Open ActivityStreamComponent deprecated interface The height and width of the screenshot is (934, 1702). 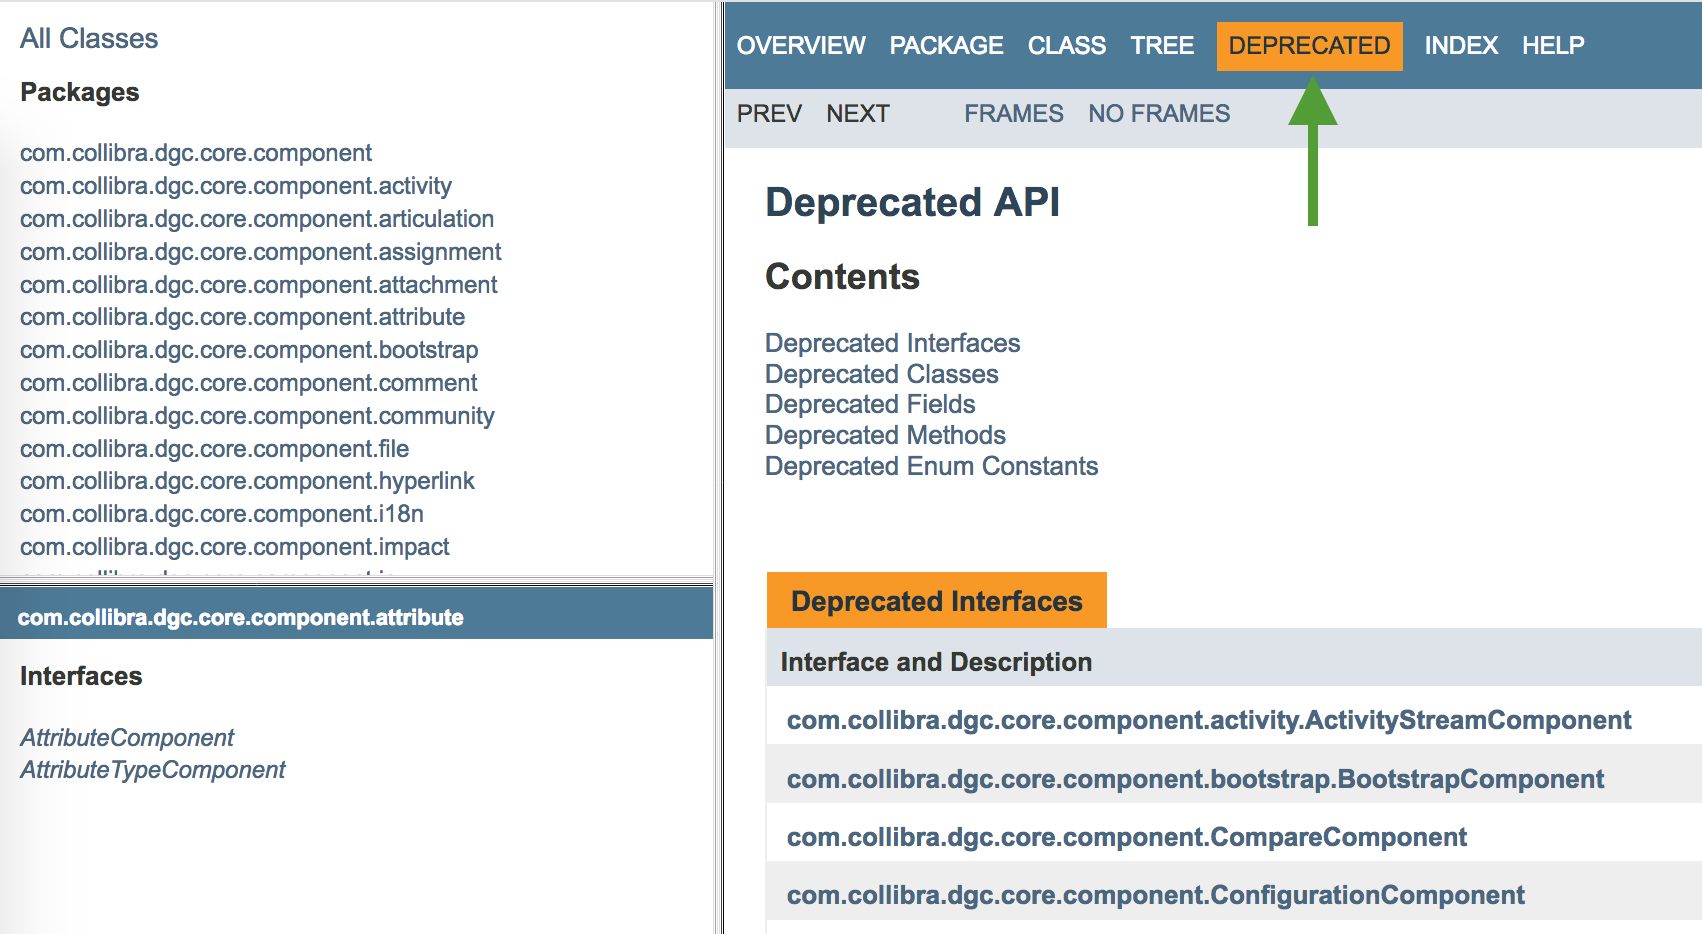pos(1208,720)
